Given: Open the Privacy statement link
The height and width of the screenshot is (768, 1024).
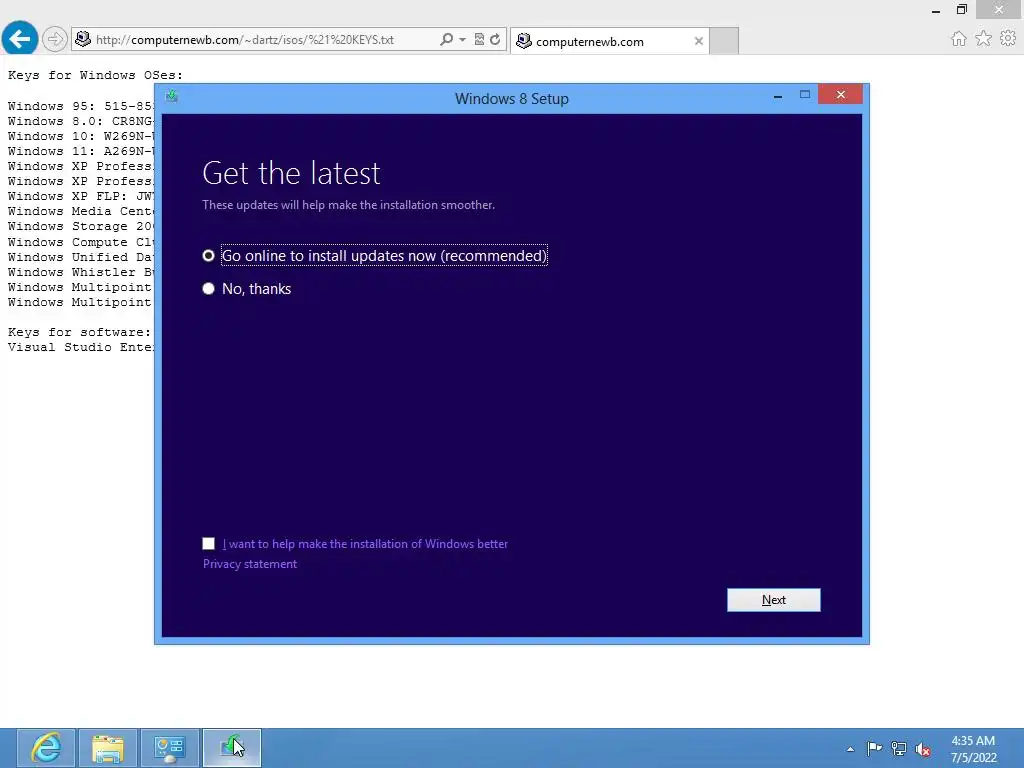Looking at the screenshot, I should [249, 564].
